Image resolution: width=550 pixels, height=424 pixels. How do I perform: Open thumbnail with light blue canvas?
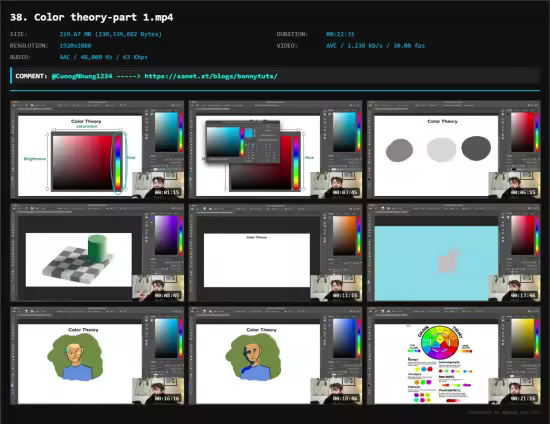[454, 253]
